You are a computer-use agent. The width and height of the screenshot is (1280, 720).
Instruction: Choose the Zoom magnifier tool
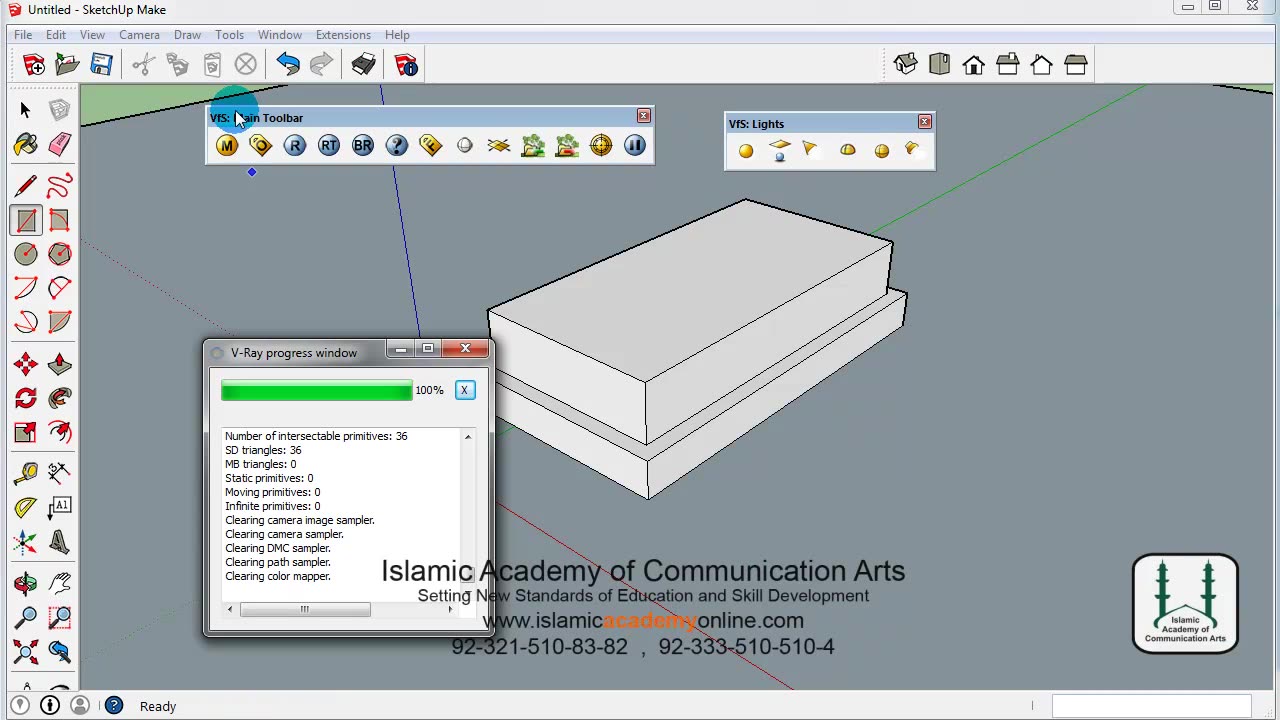pos(26,617)
